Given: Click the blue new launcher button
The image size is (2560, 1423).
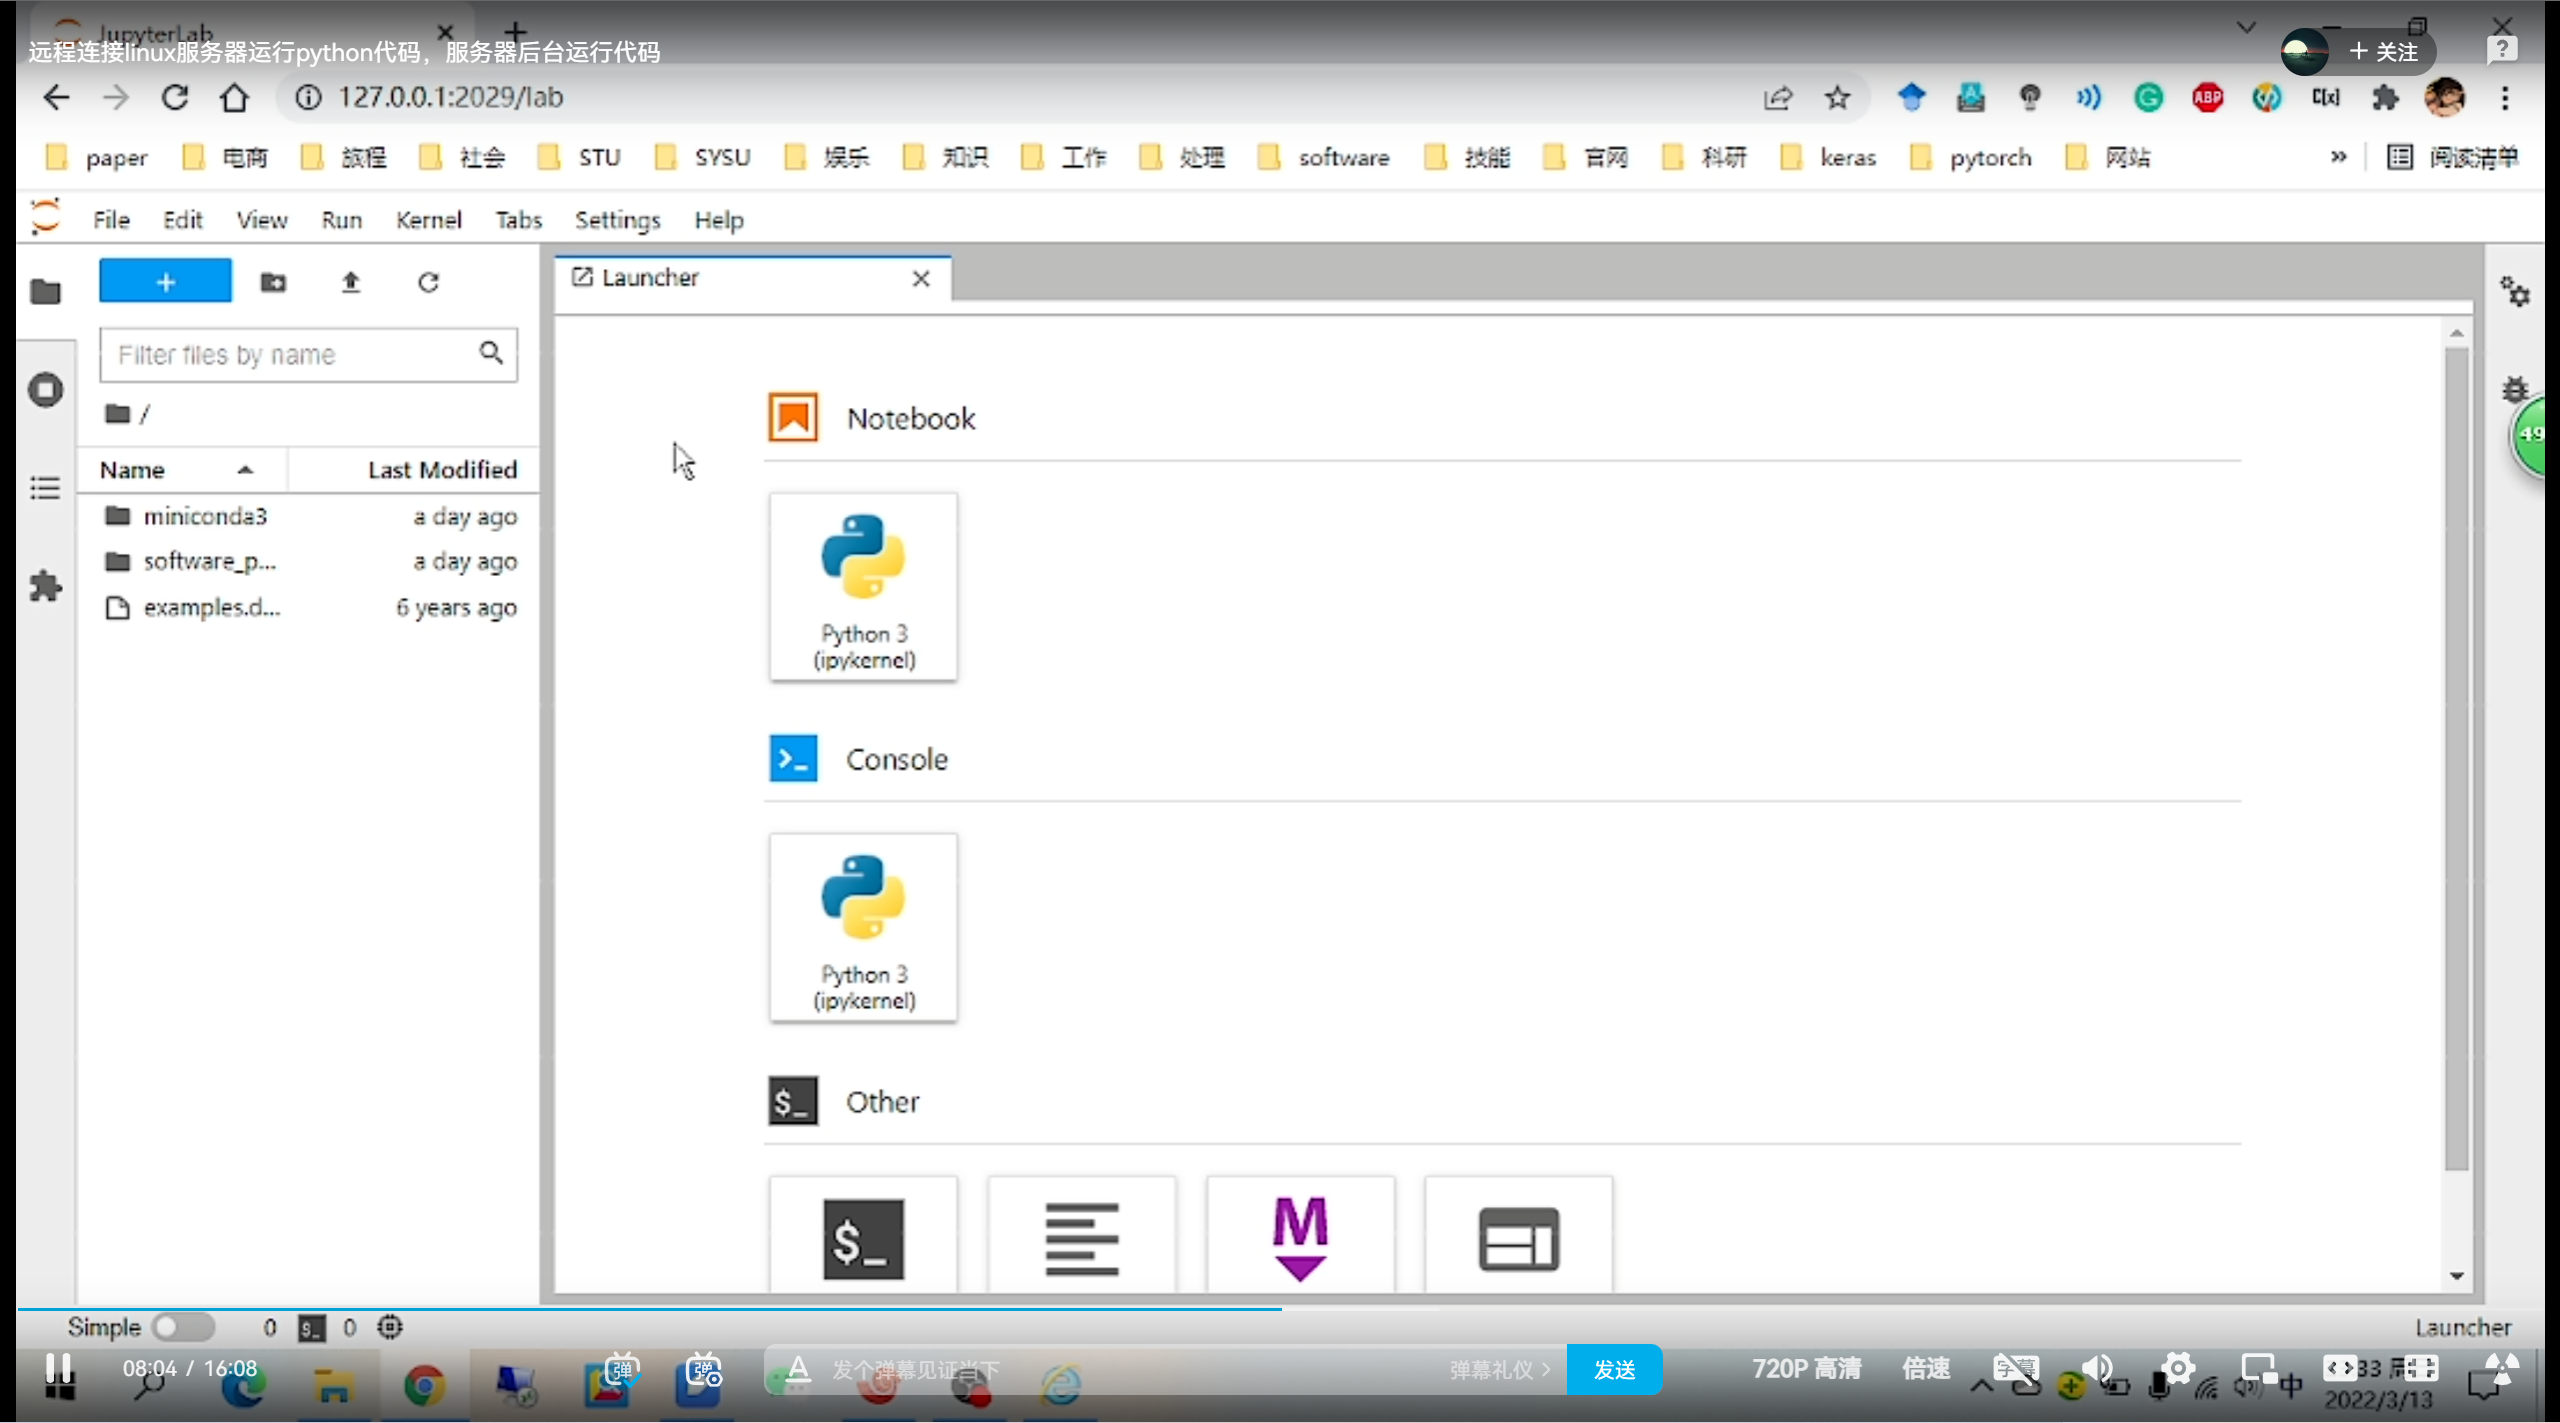Looking at the screenshot, I should coord(165,282).
